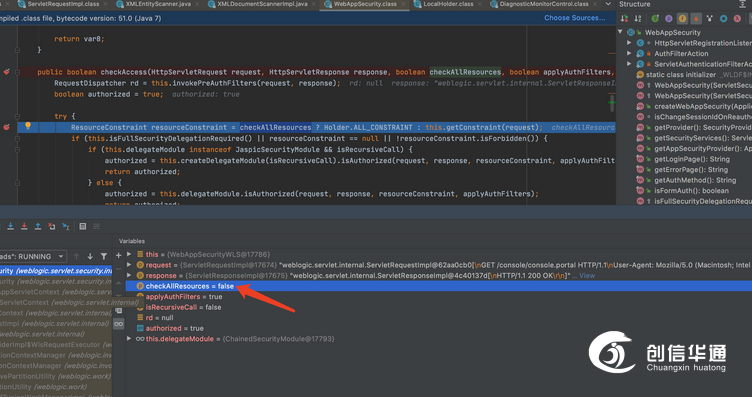Toggle Show Properties purple P filter

(669, 19)
